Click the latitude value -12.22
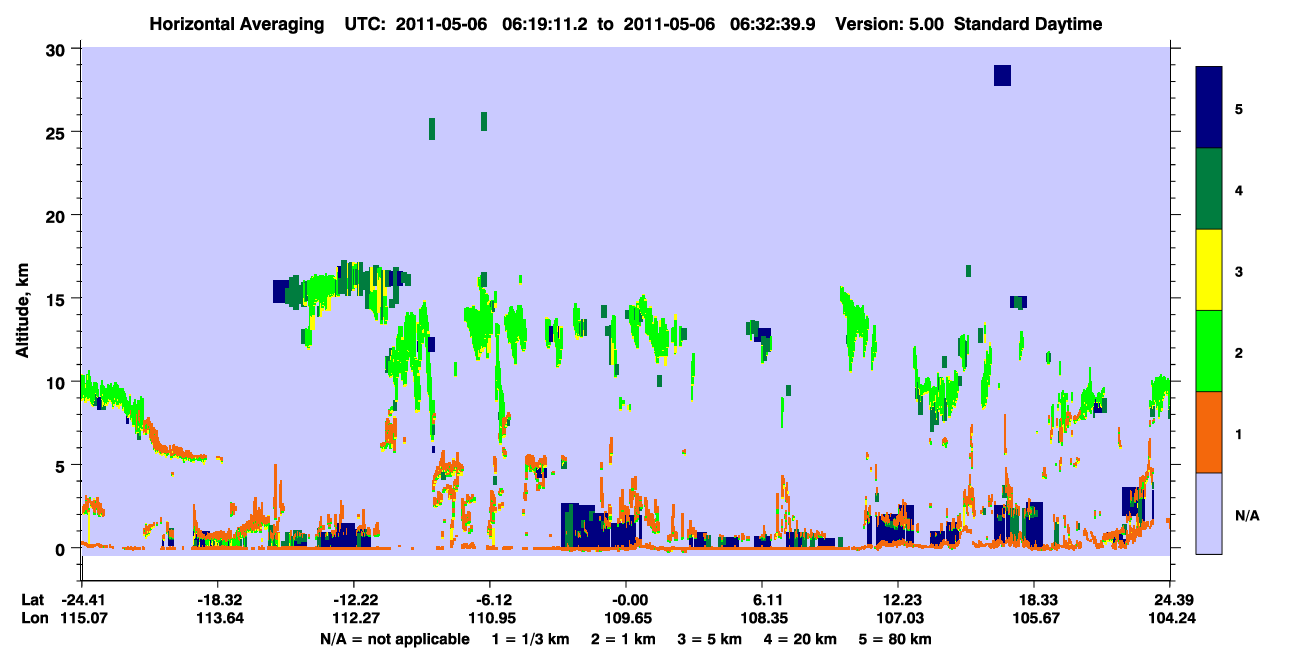Image resolution: width=1300 pixels, height=667 pixels. coord(353,600)
